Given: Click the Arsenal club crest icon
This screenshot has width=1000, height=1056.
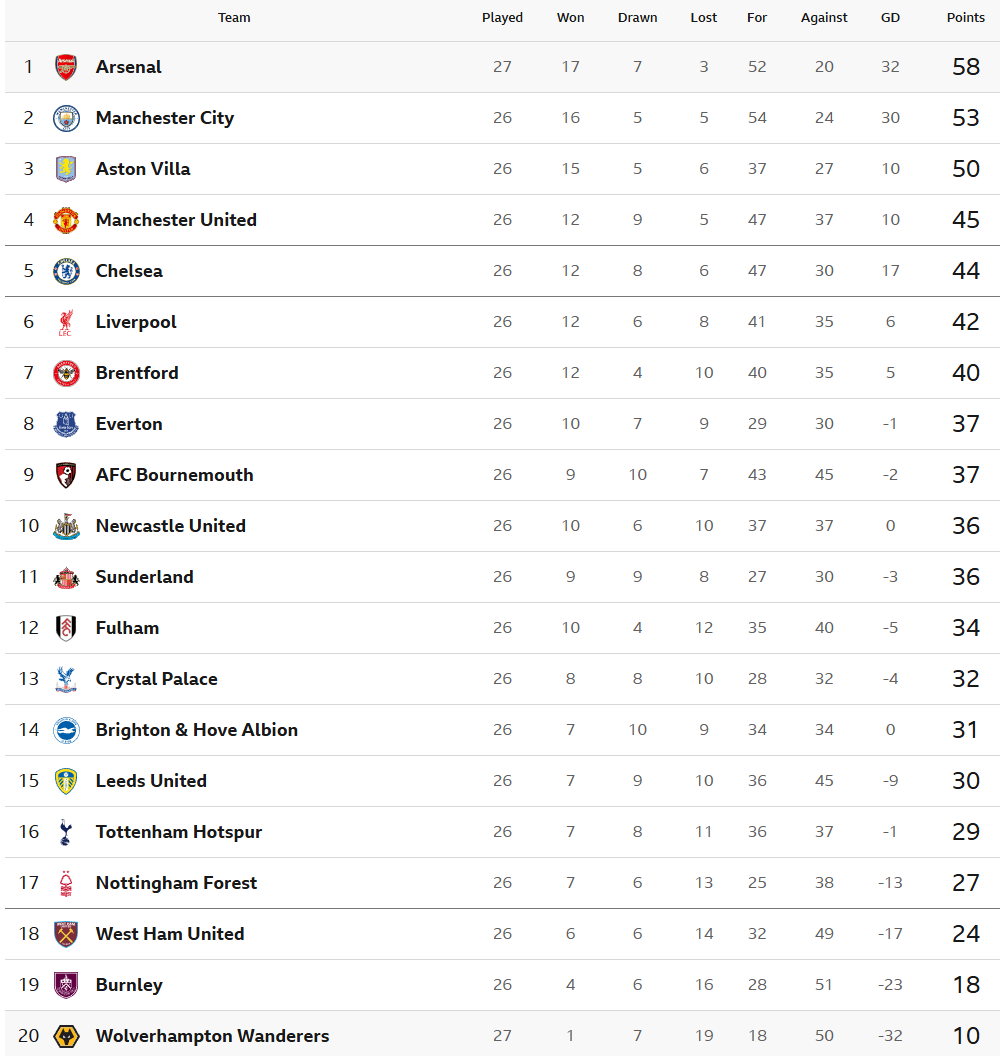Looking at the screenshot, I should point(66,67).
